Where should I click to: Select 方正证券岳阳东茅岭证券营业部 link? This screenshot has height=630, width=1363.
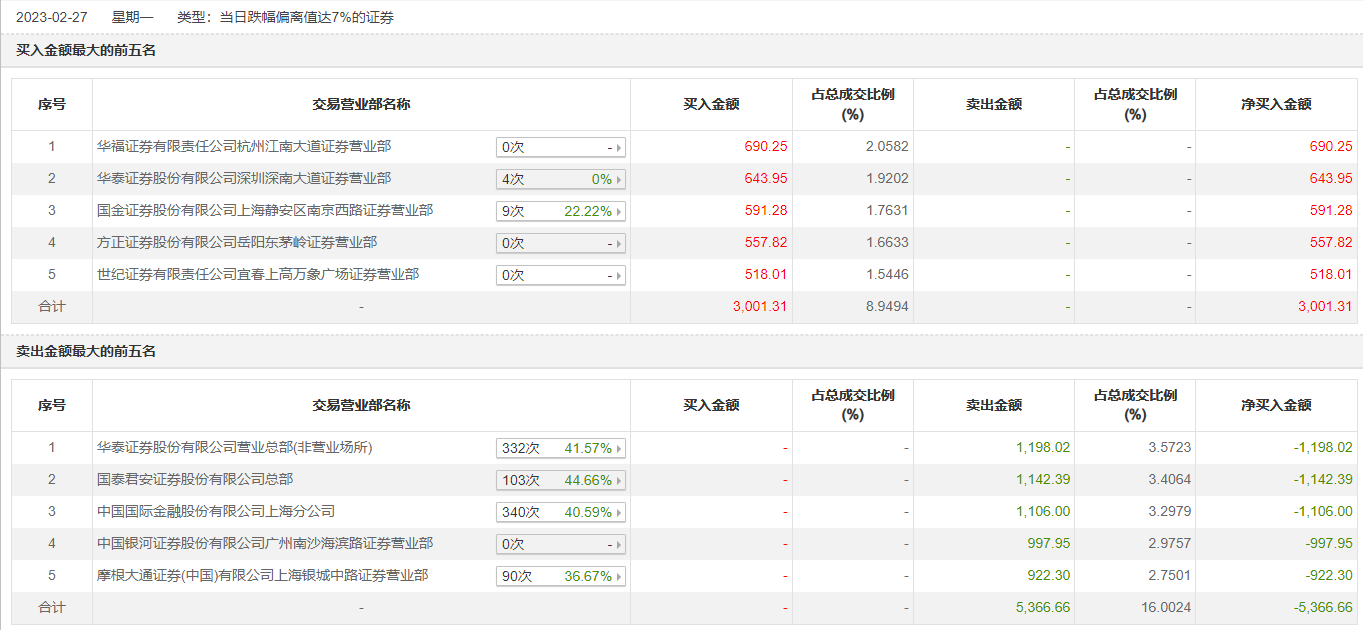[x=237, y=242]
